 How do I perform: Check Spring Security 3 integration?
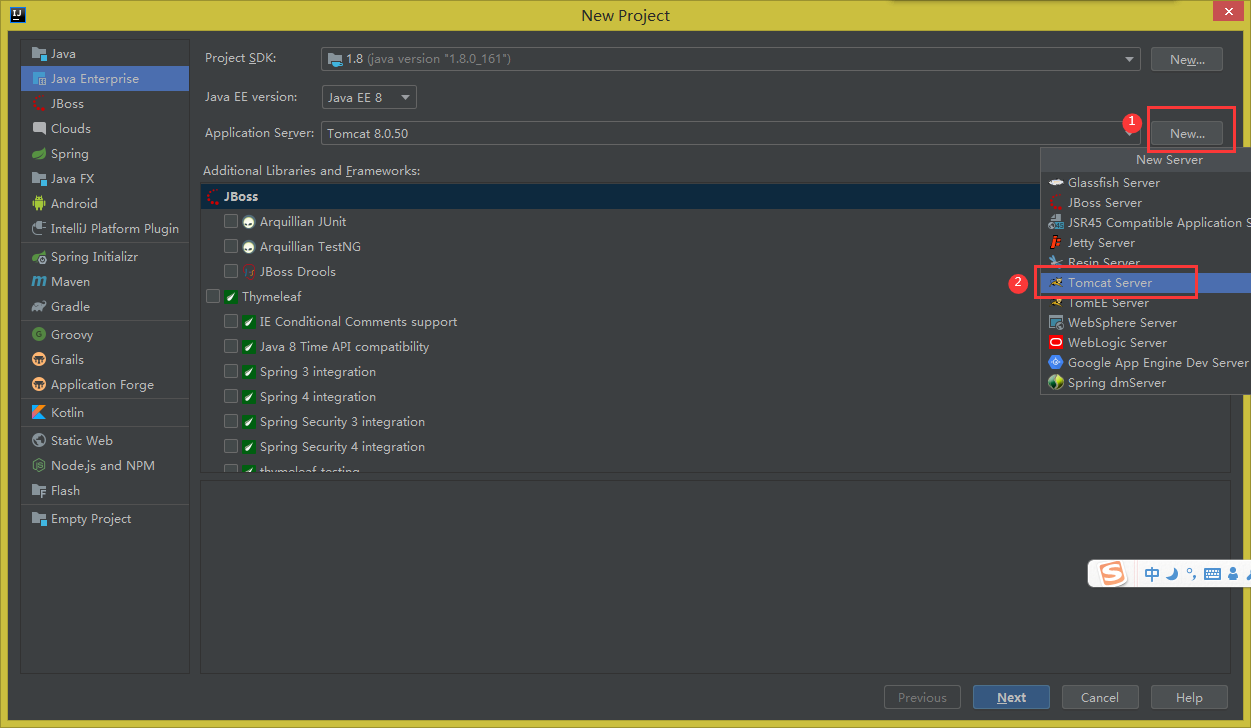[x=231, y=422]
